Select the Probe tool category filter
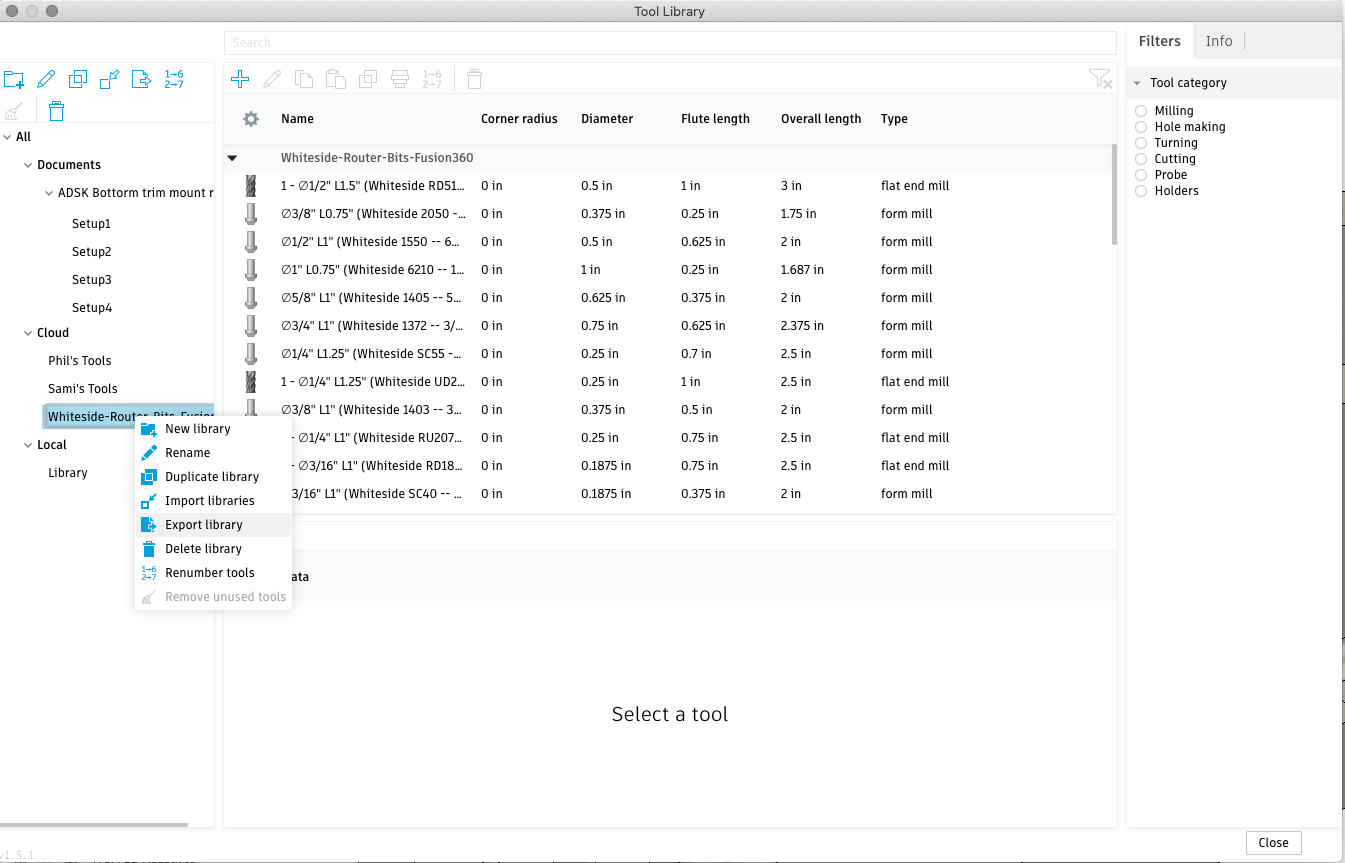The image size is (1345, 863). click(x=1141, y=175)
